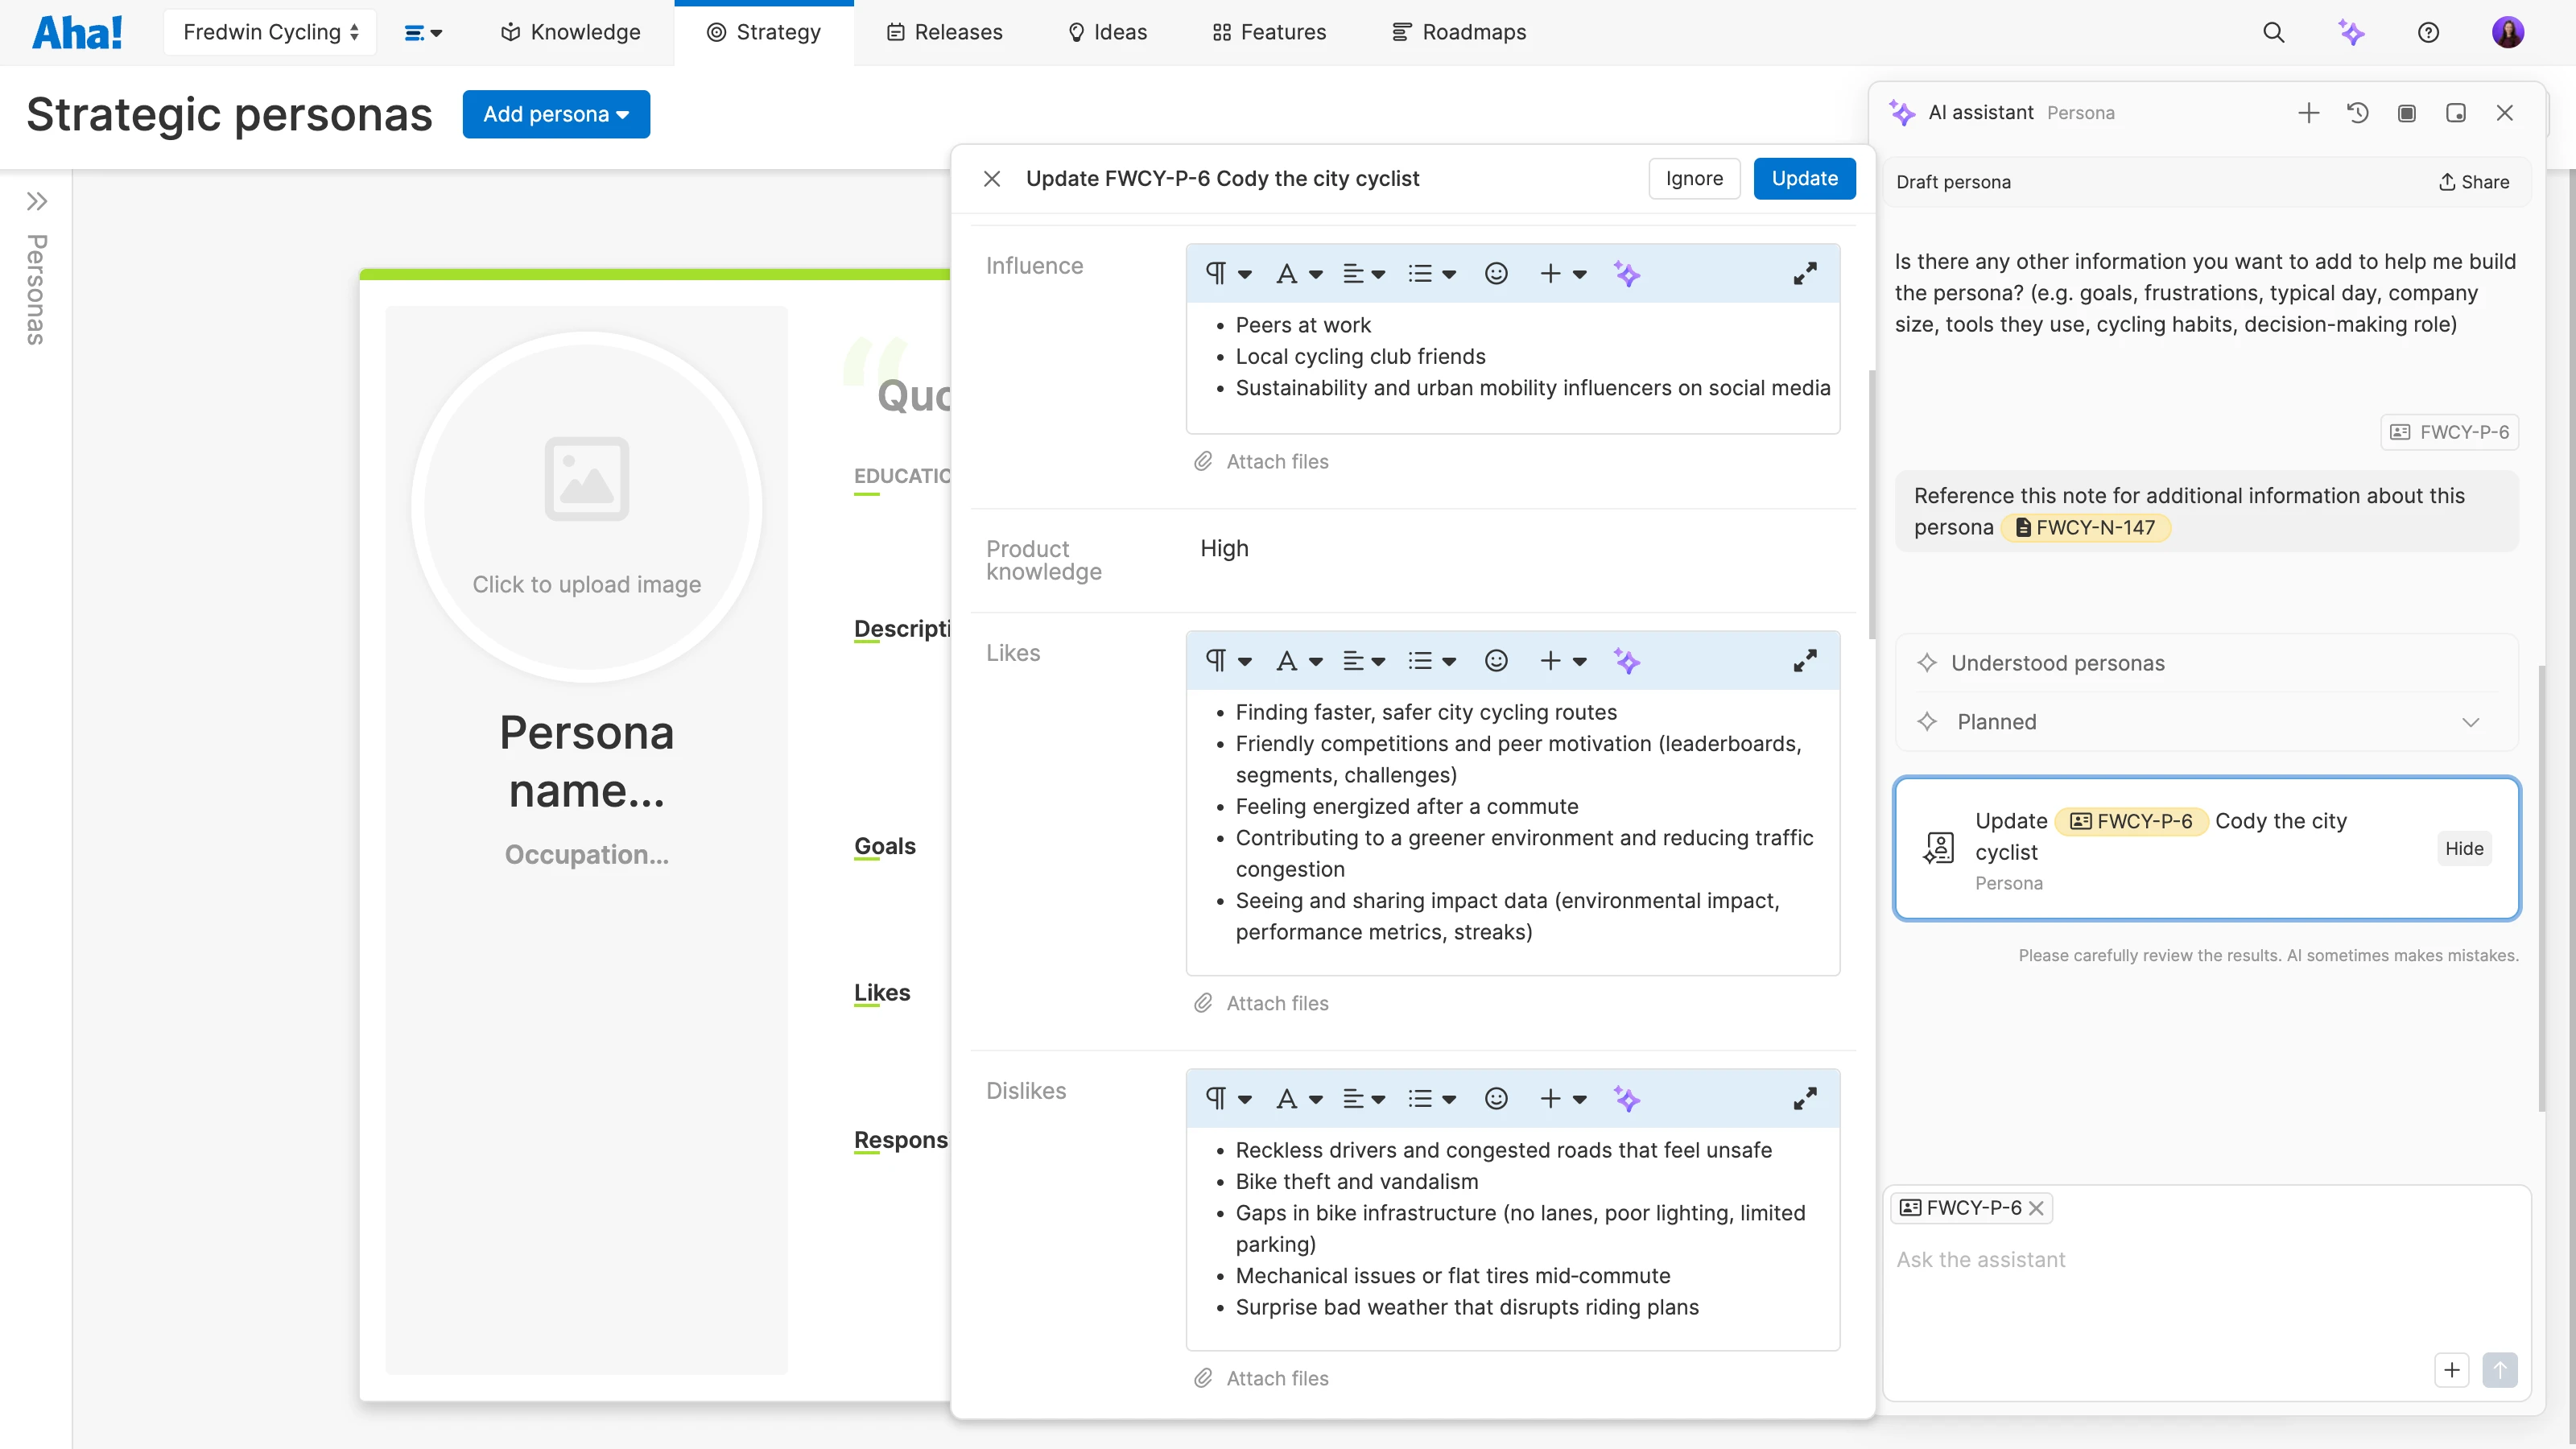The height and width of the screenshot is (1449, 2576).
Task: Open emoji picker in Influence editor
Action: click(x=1496, y=273)
